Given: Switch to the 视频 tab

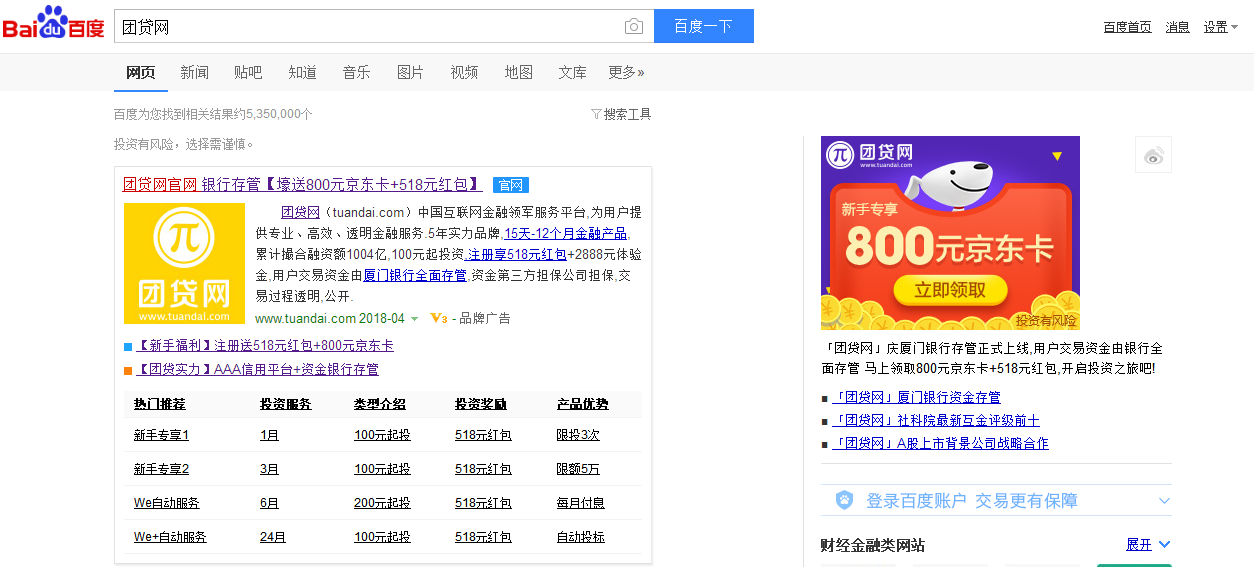Looking at the screenshot, I should (464, 72).
